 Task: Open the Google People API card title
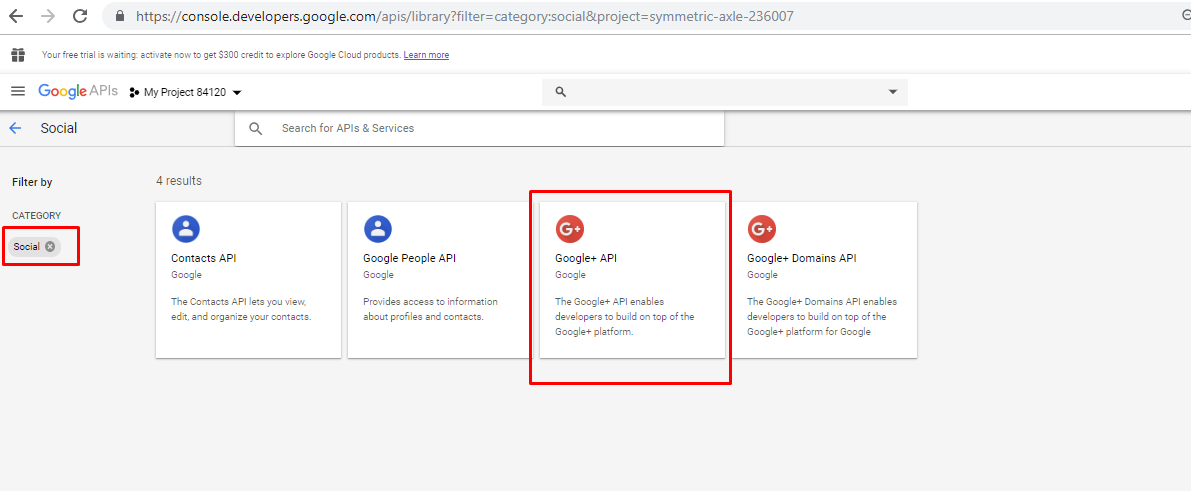tap(409, 258)
